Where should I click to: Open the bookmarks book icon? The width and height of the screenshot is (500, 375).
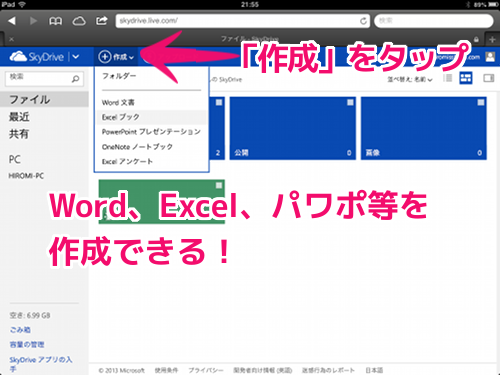(56, 21)
